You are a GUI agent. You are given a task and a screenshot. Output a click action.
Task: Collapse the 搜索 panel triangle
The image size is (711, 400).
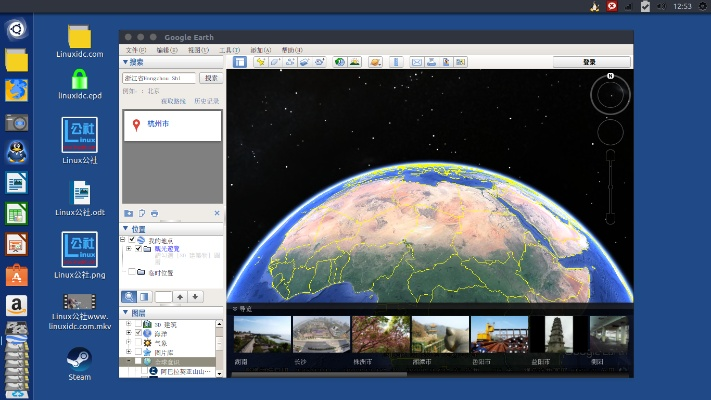point(125,62)
